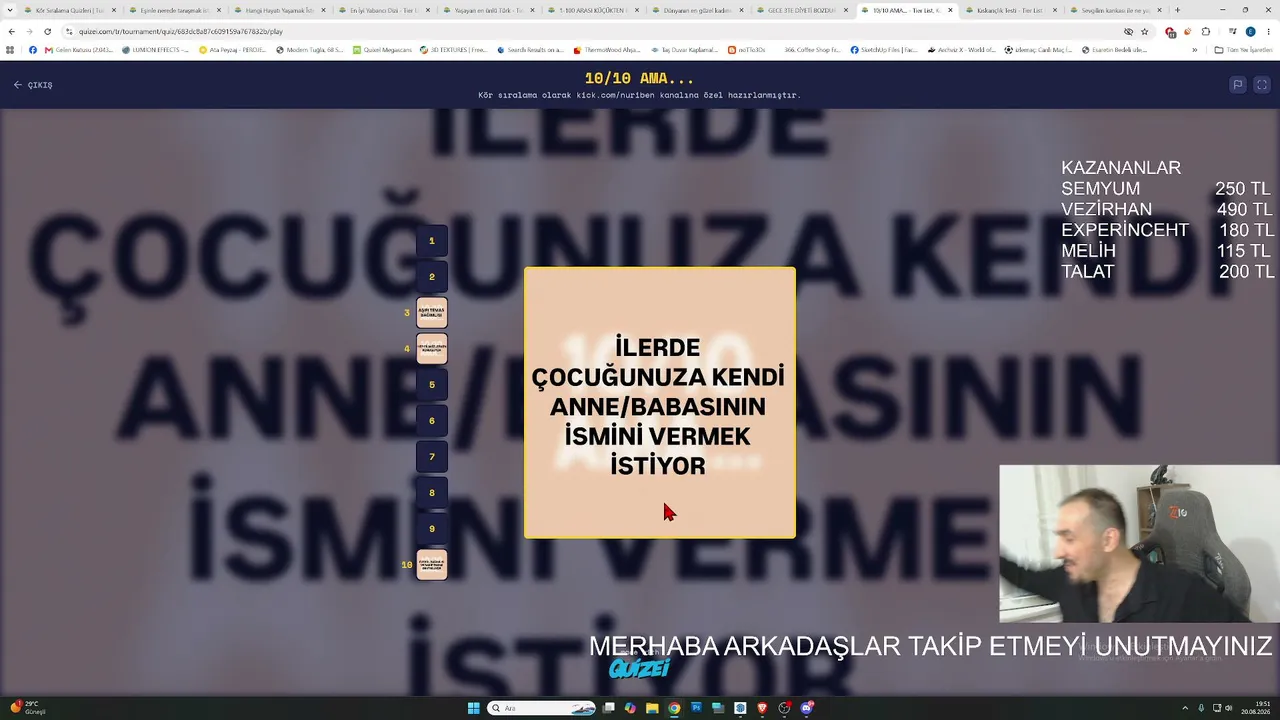Open the Quixel Megascans bookmark
Screen dimensions: 1280x720
(382, 49)
